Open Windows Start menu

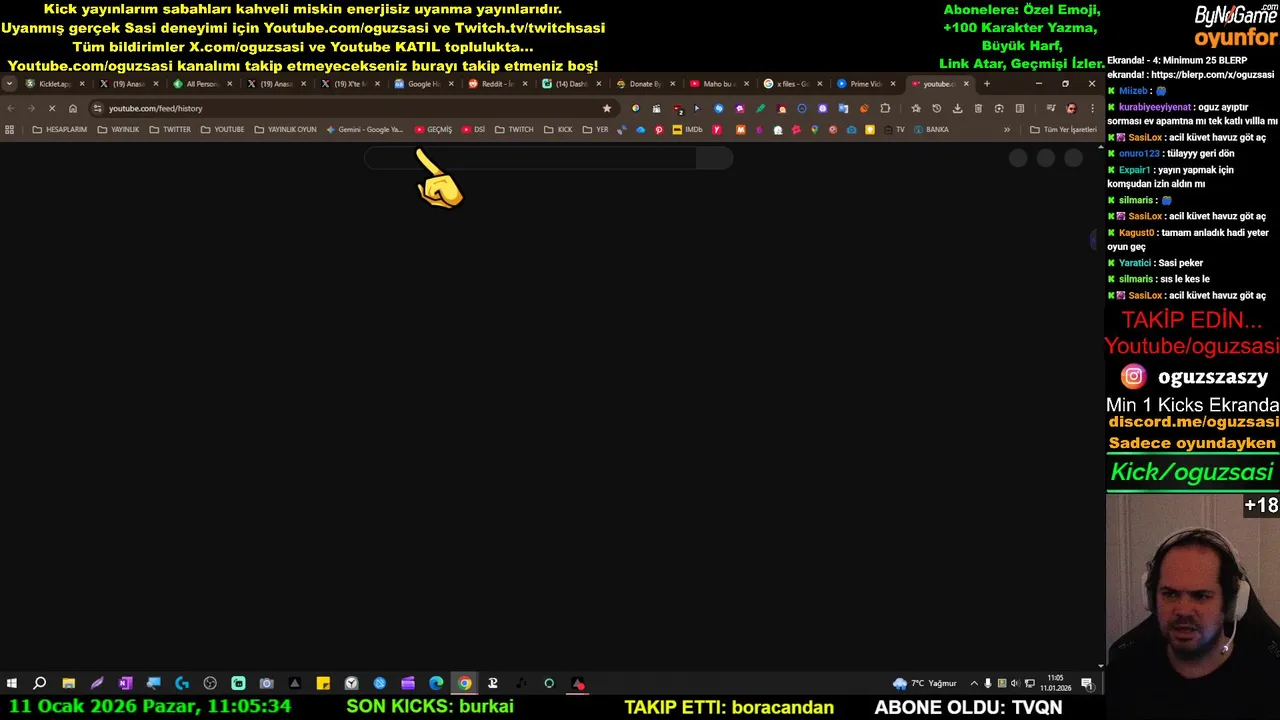[x=12, y=683]
